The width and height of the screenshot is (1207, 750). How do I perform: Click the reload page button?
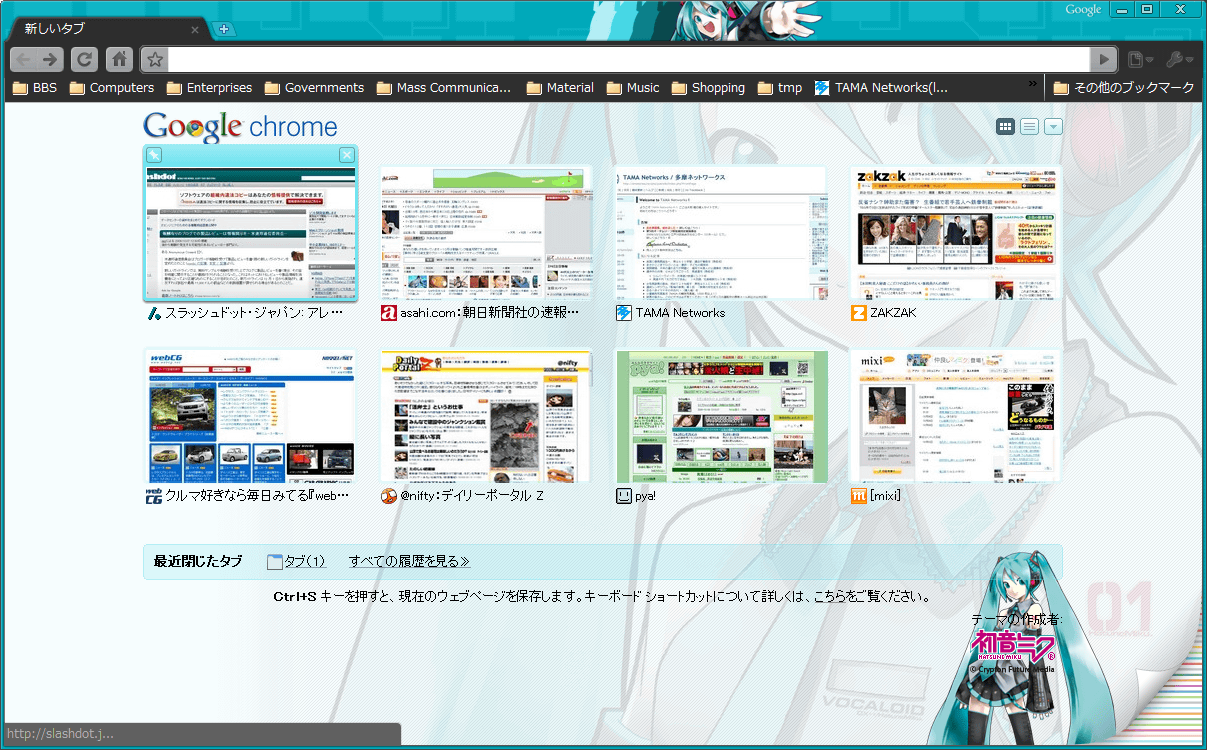85,59
